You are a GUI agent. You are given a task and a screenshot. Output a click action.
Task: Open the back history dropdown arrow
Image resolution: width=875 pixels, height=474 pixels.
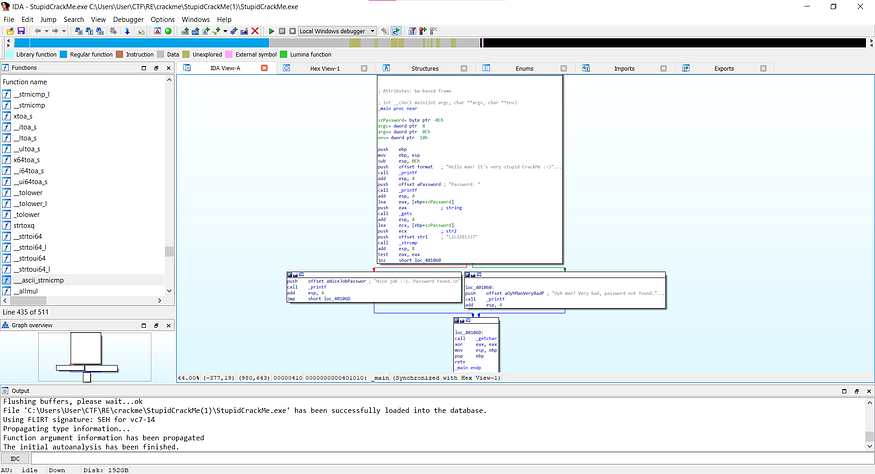(46, 31)
